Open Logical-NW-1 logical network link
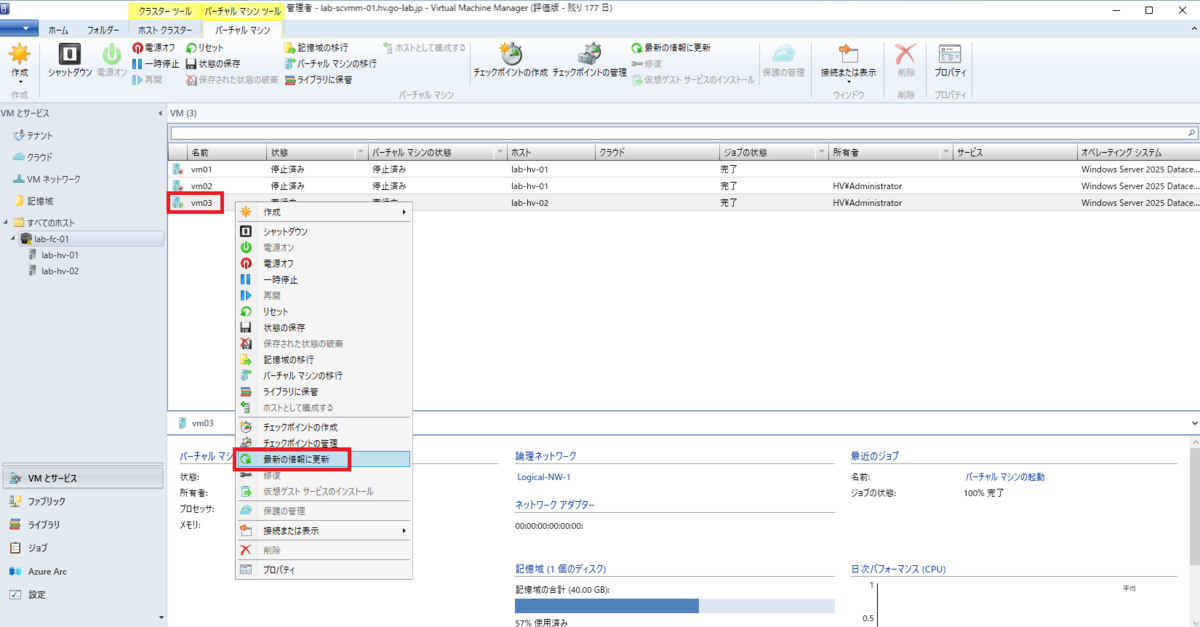 pos(542,477)
